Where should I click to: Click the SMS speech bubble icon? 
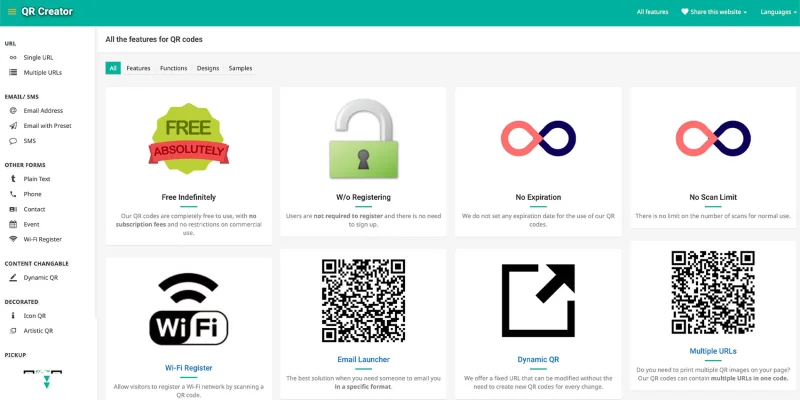tap(13, 141)
